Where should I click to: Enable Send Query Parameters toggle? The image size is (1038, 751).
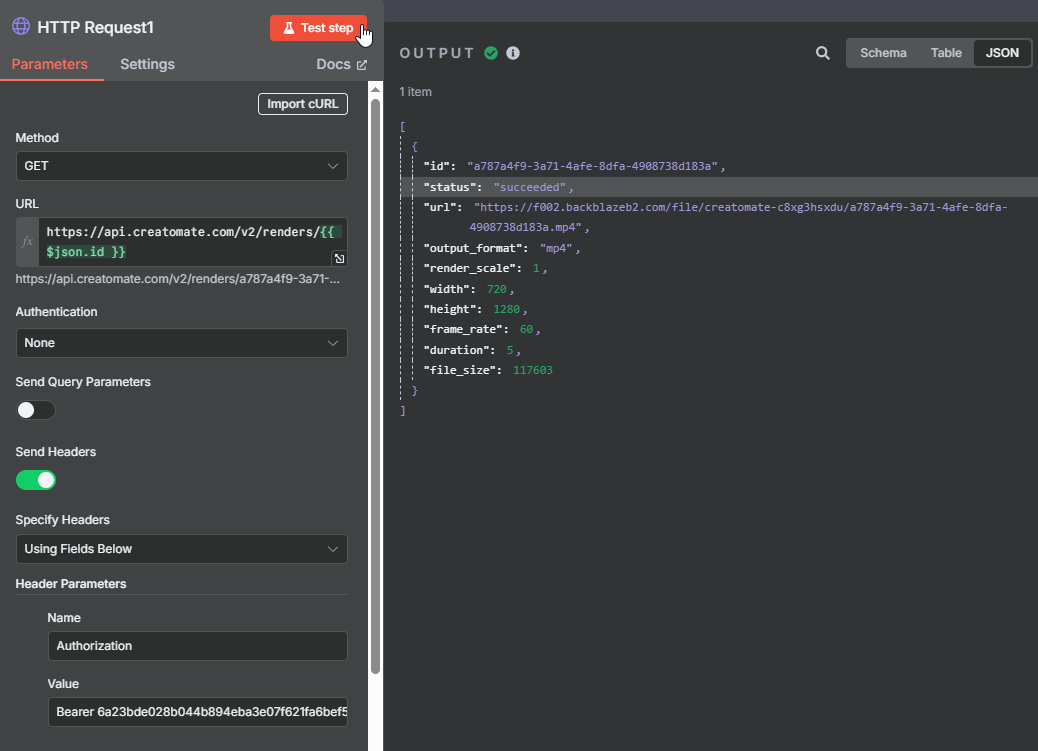tap(36, 410)
